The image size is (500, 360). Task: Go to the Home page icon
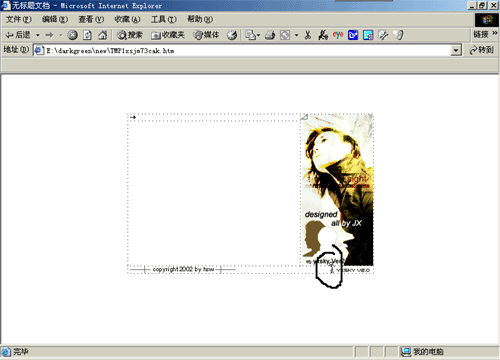[102, 35]
